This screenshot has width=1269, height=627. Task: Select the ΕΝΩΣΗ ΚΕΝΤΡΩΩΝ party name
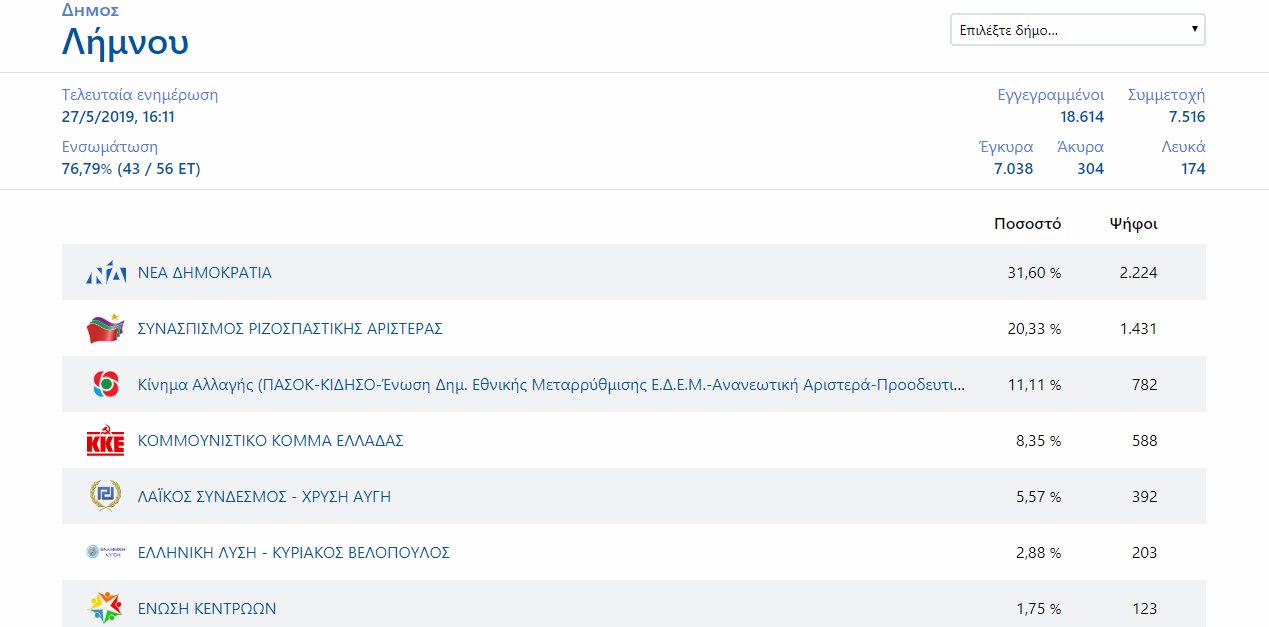click(x=207, y=609)
